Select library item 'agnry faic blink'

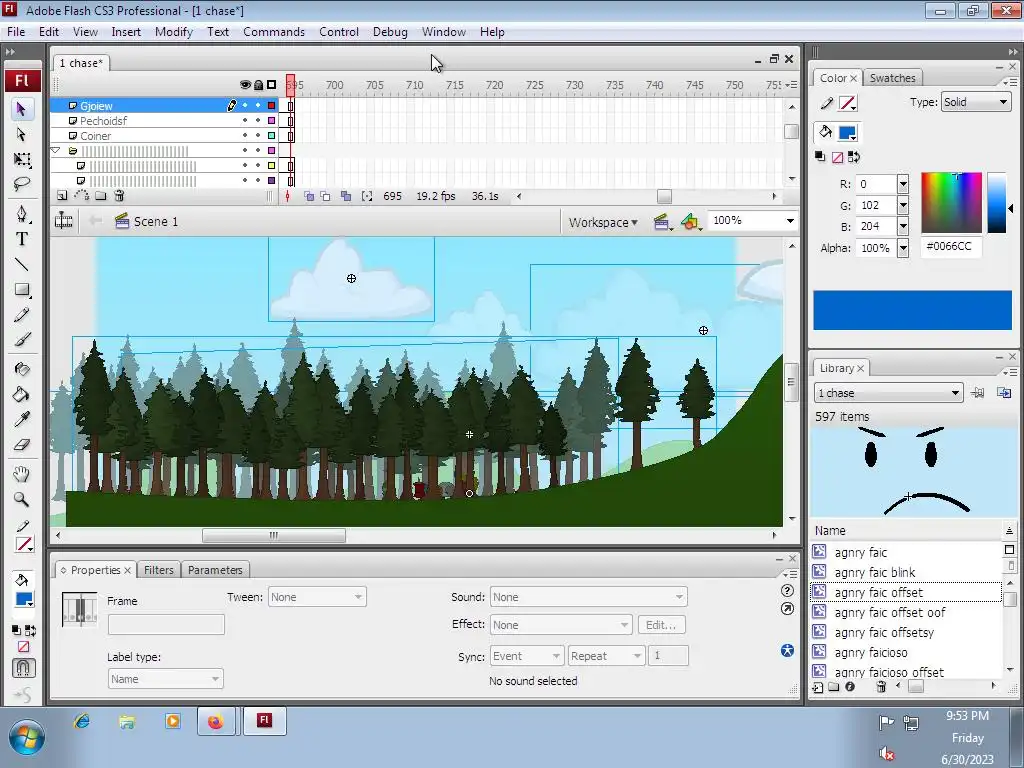pos(874,573)
